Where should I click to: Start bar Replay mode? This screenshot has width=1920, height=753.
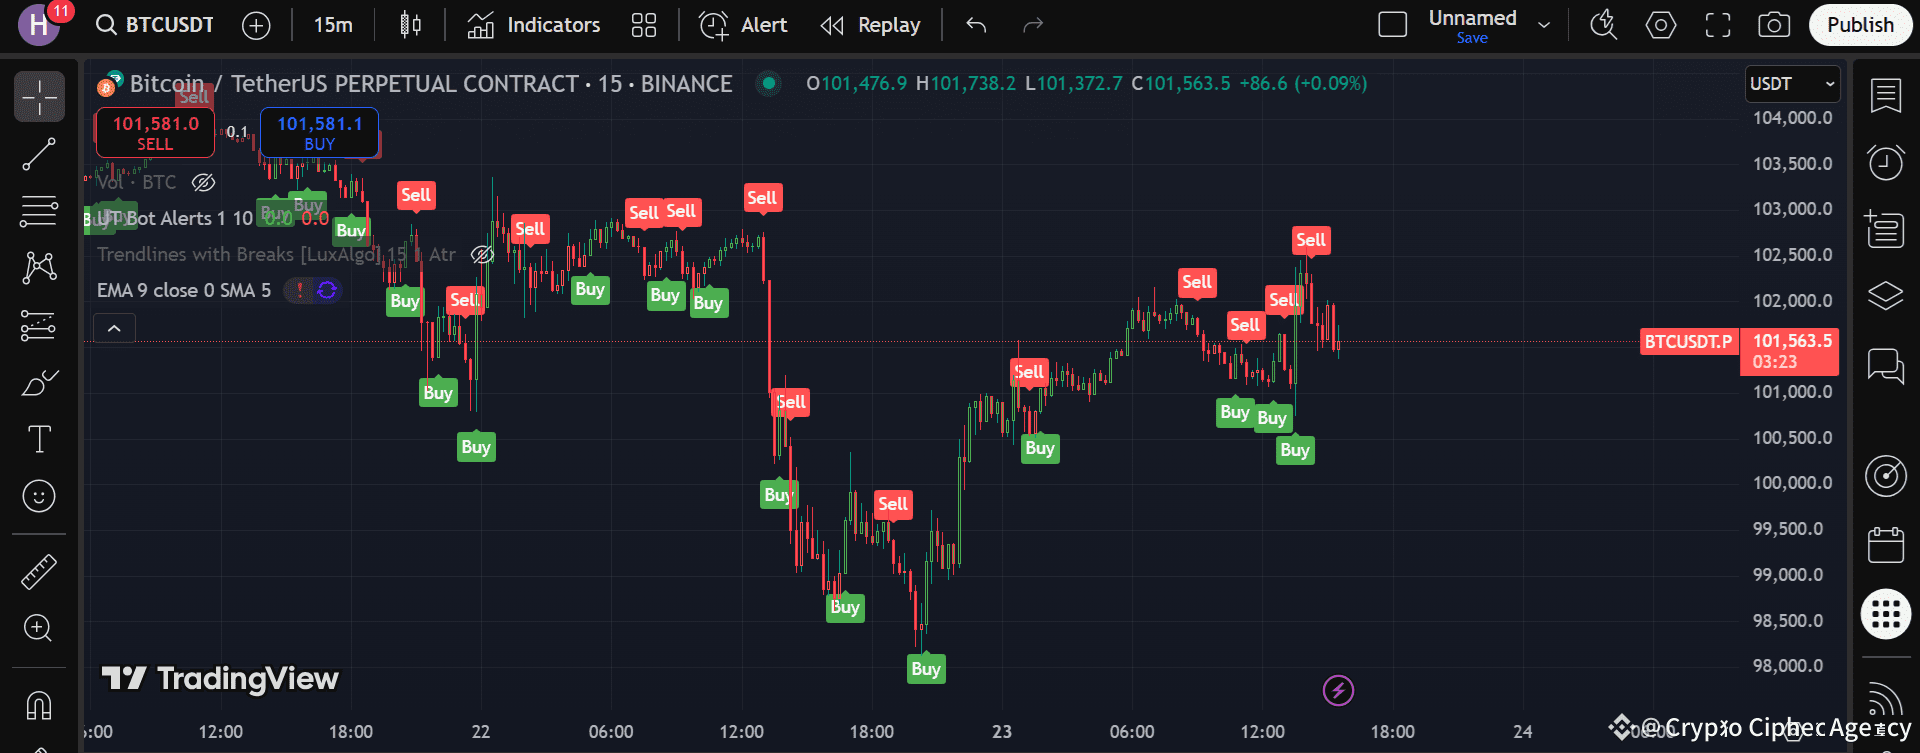pyautogui.click(x=870, y=25)
